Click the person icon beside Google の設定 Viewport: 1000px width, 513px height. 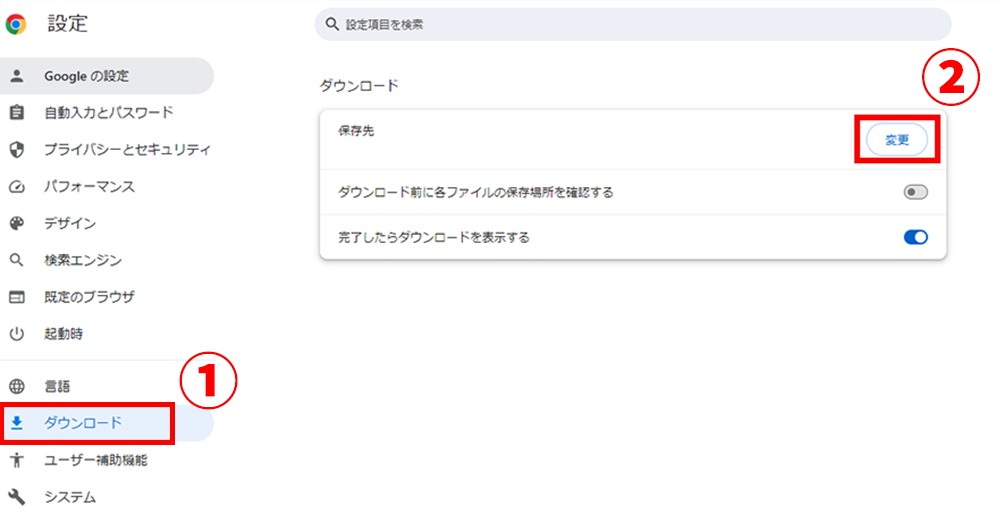coord(17,76)
